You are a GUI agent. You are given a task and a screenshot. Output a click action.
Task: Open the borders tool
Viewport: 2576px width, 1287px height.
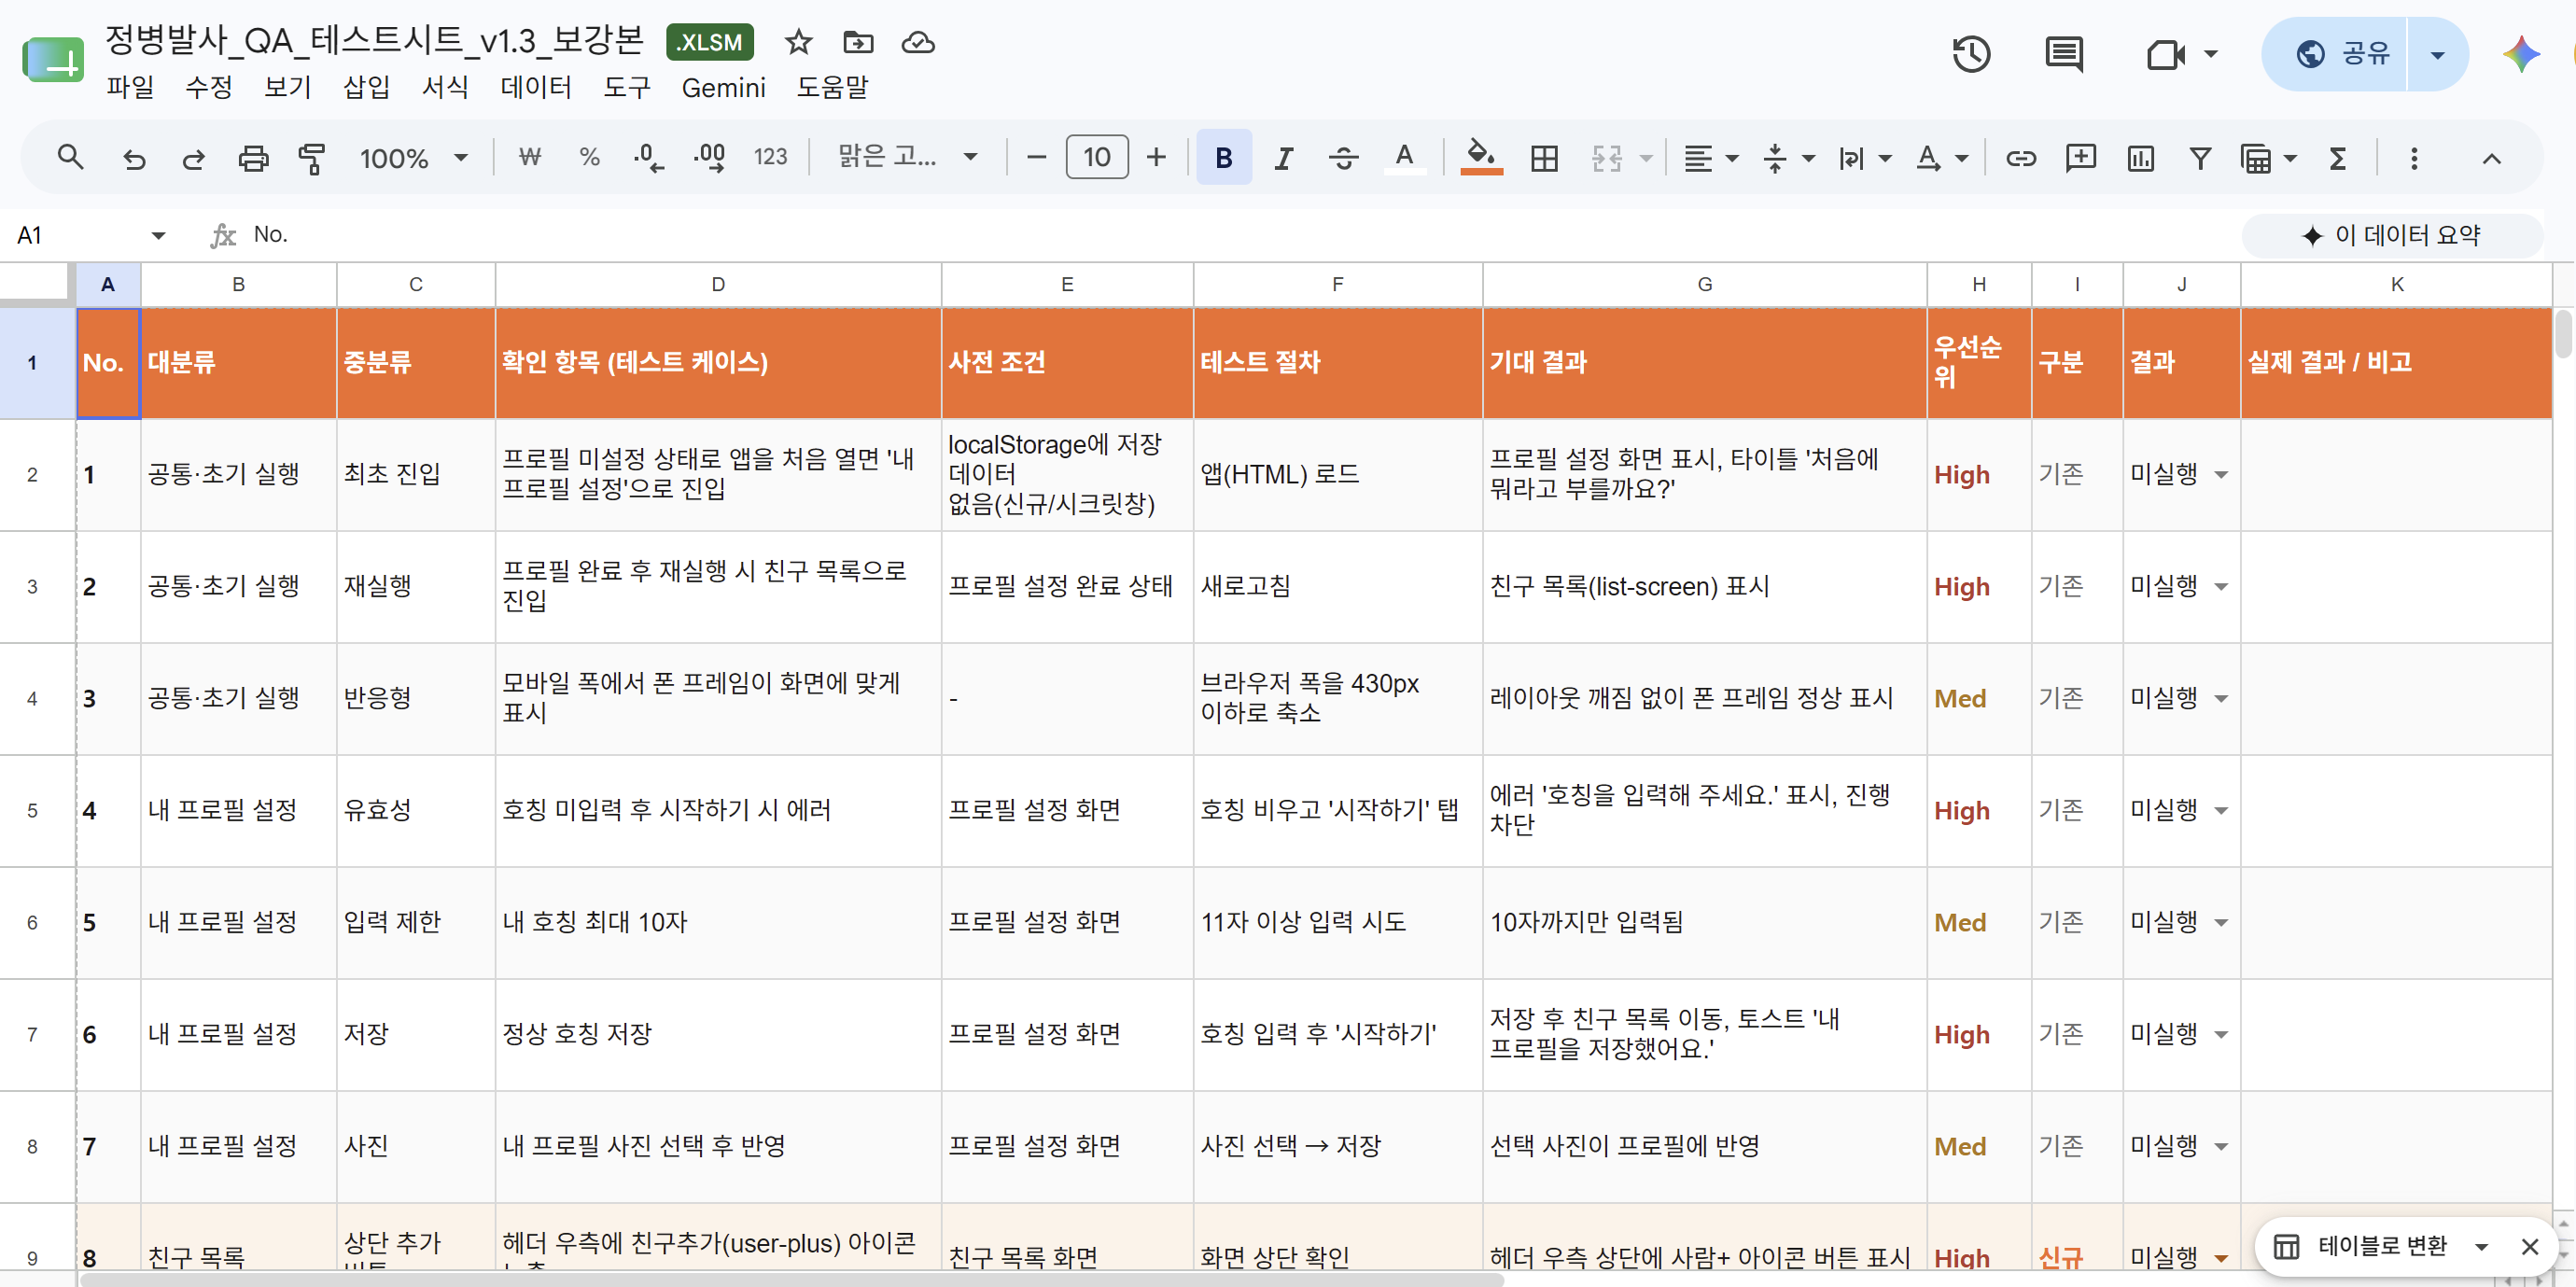click(x=1544, y=157)
